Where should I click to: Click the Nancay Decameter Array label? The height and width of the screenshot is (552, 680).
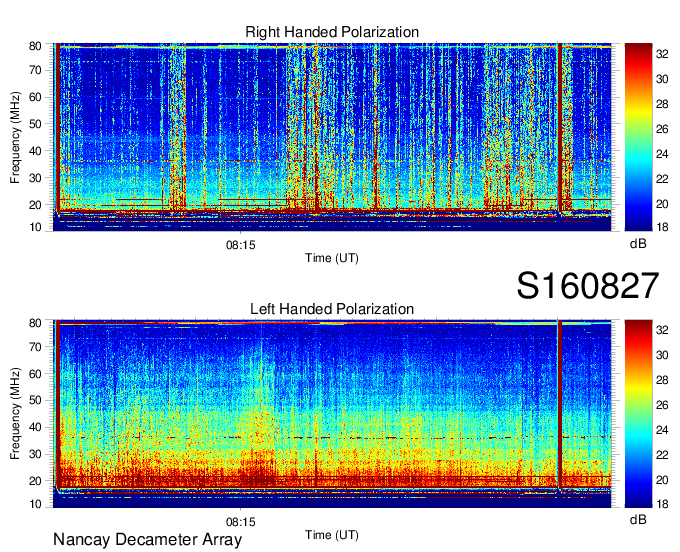pos(147,540)
